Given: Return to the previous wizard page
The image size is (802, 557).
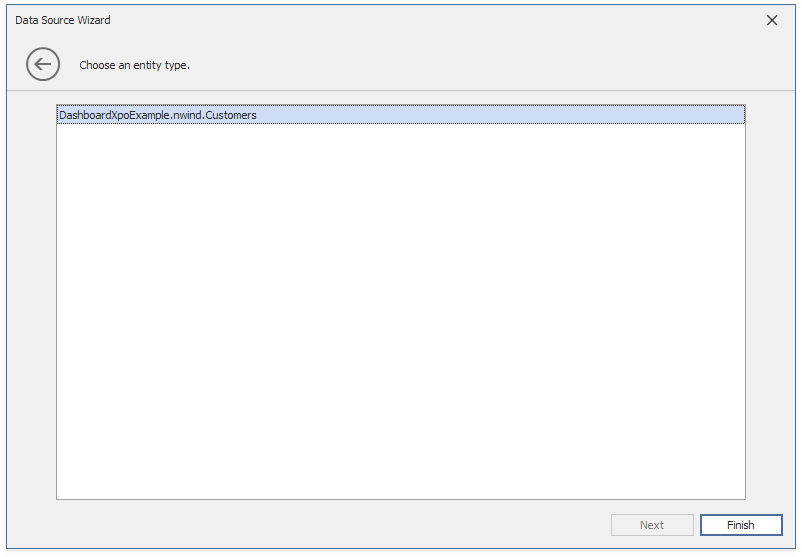Looking at the screenshot, I should click(43, 65).
